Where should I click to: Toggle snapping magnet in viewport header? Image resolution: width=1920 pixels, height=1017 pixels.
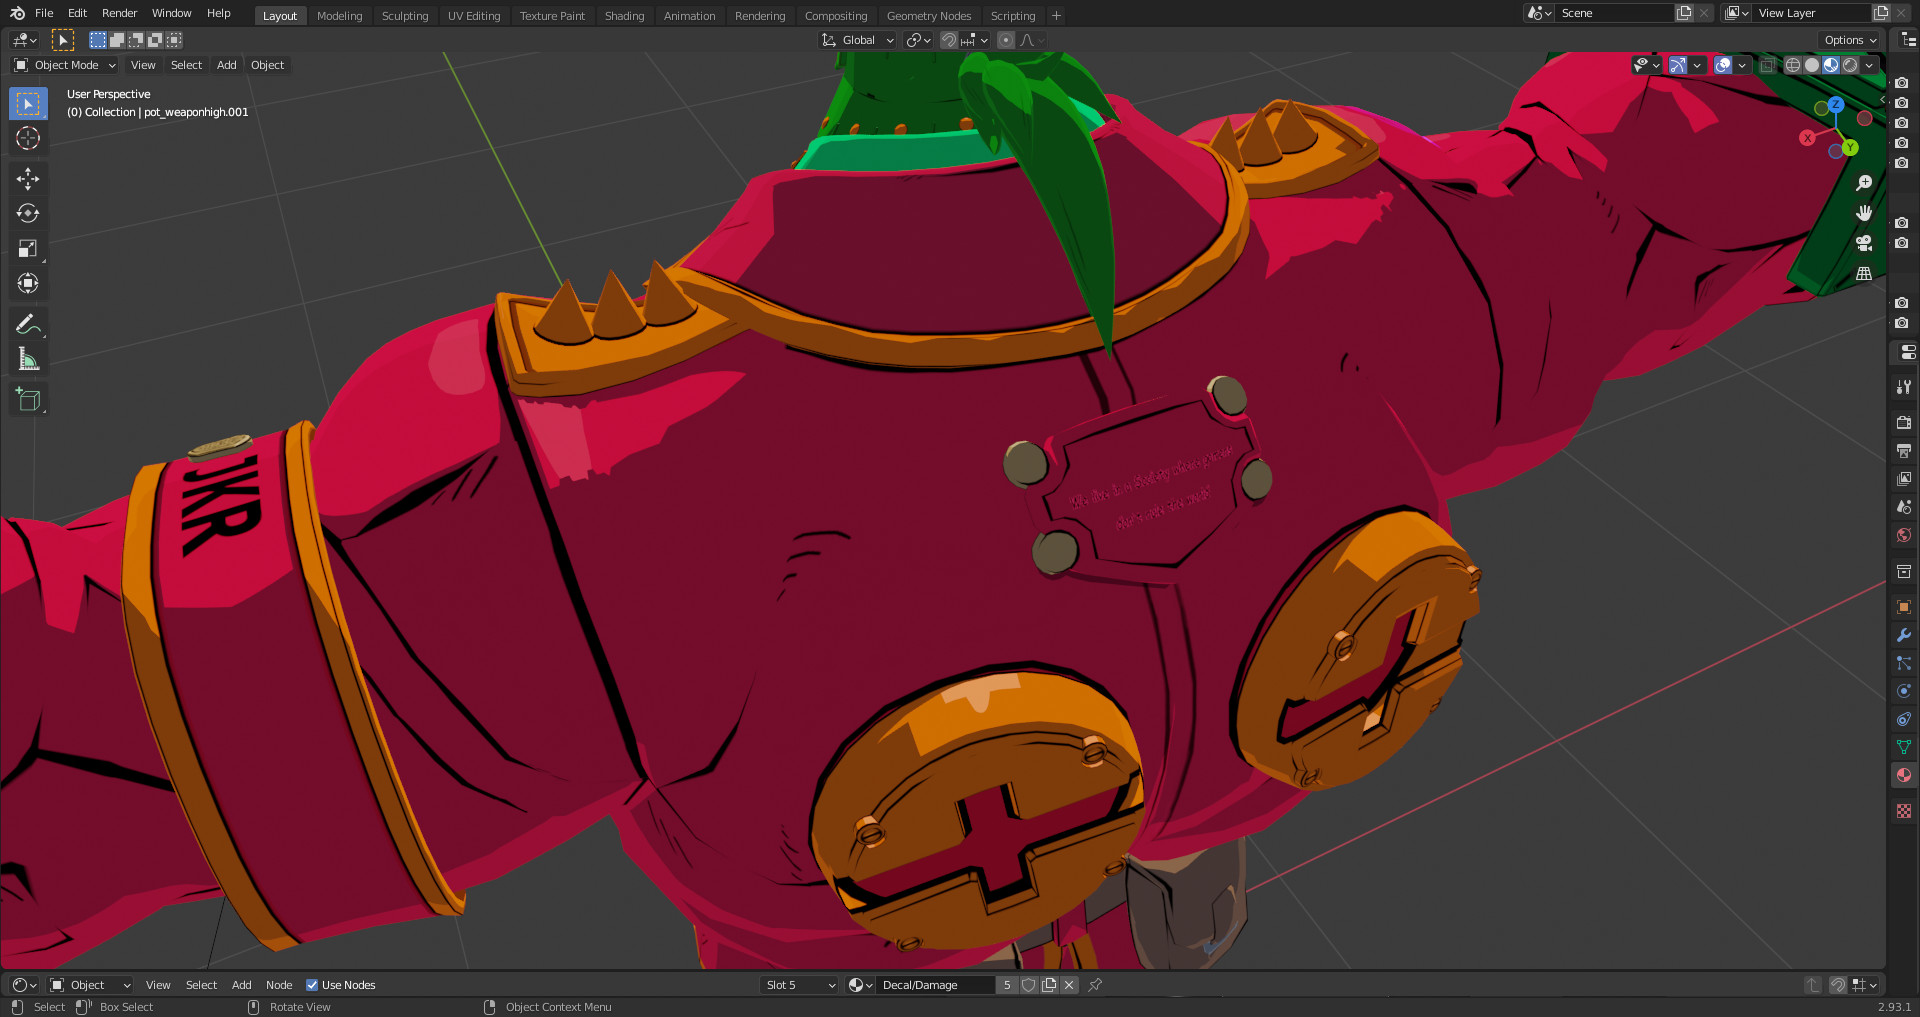coord(949,40)
